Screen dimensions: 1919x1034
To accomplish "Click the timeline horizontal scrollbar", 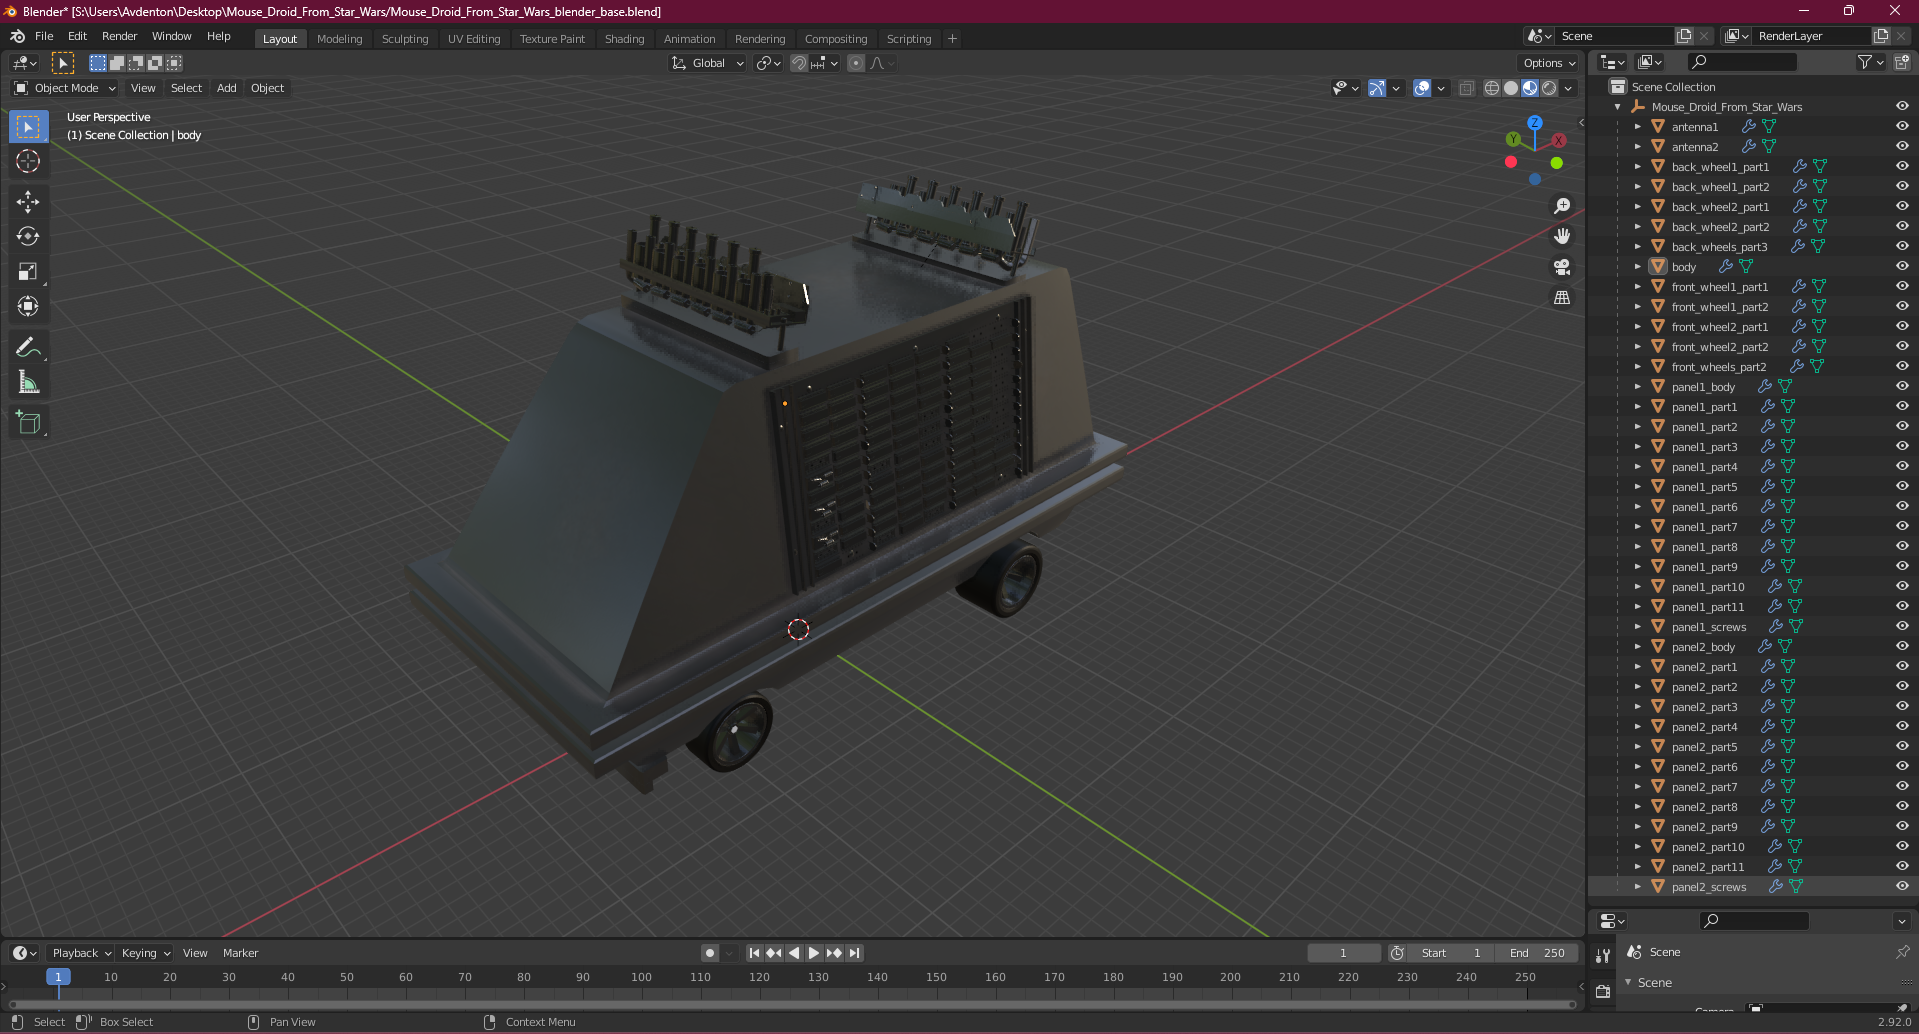I will [x=792, y=1004].
